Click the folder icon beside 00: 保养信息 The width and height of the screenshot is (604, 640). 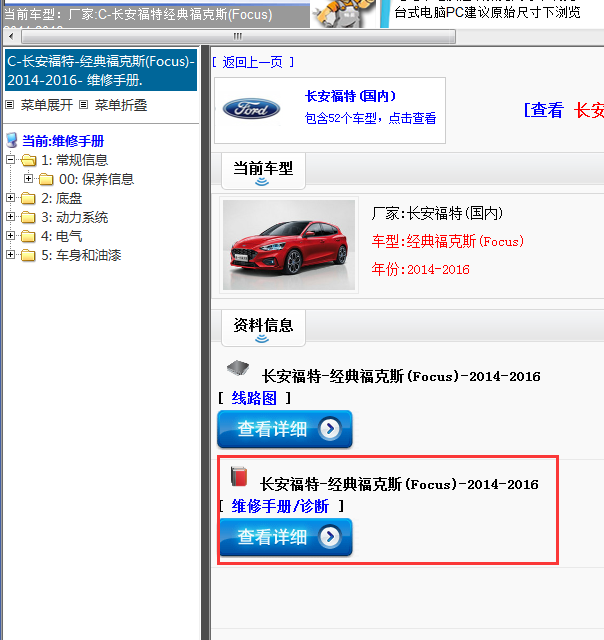click(x=46, y=179)
